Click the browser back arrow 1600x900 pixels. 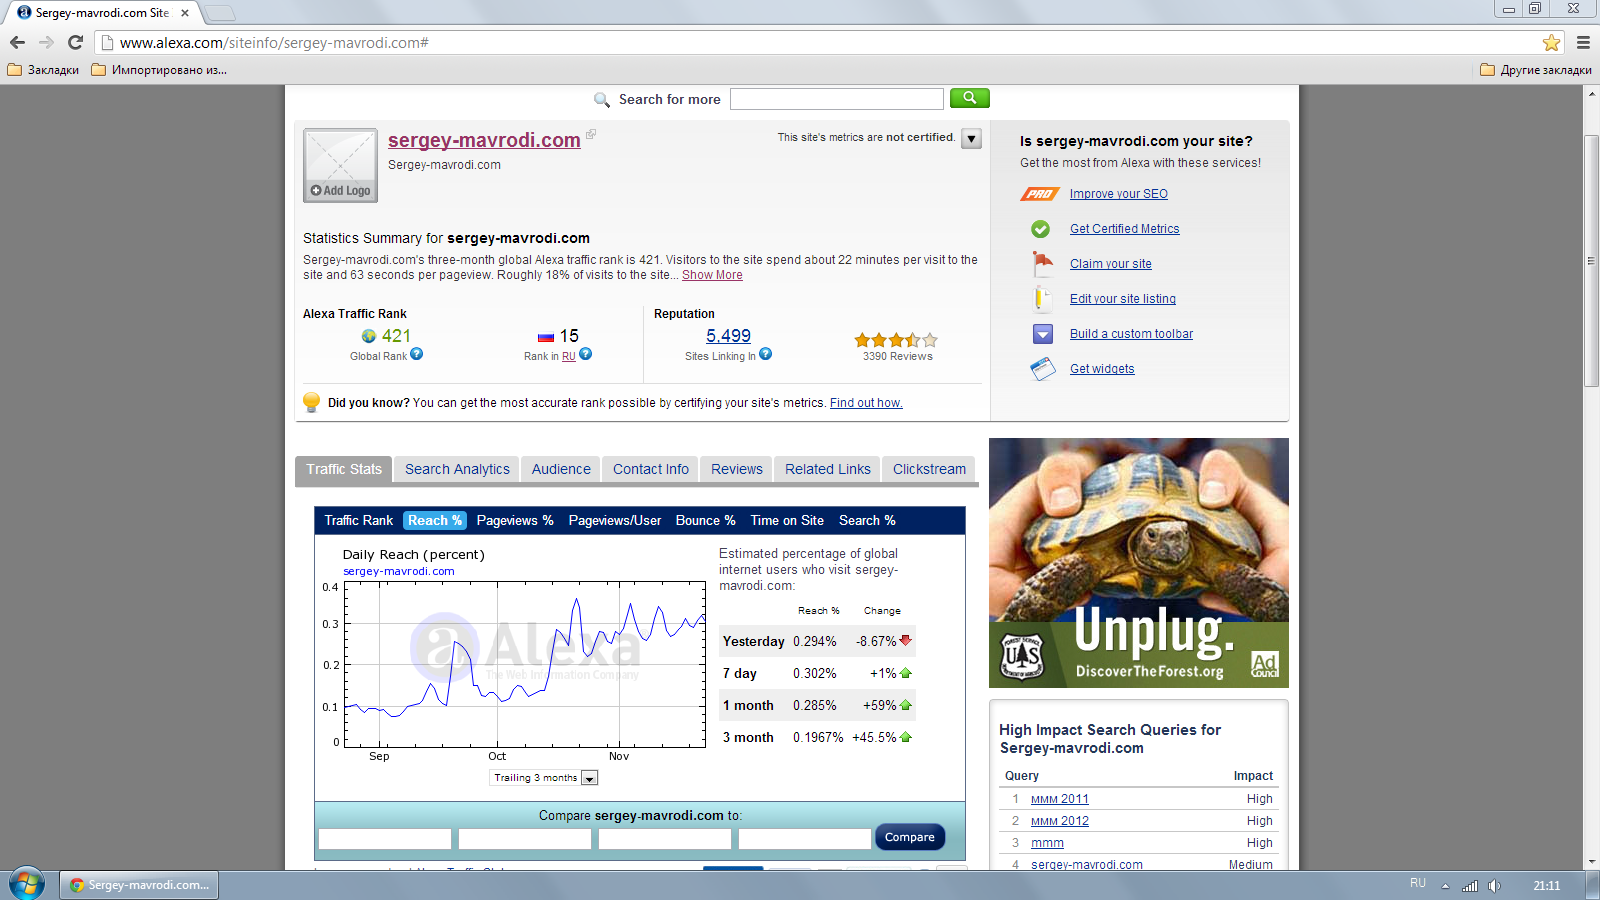pos(17,43)
